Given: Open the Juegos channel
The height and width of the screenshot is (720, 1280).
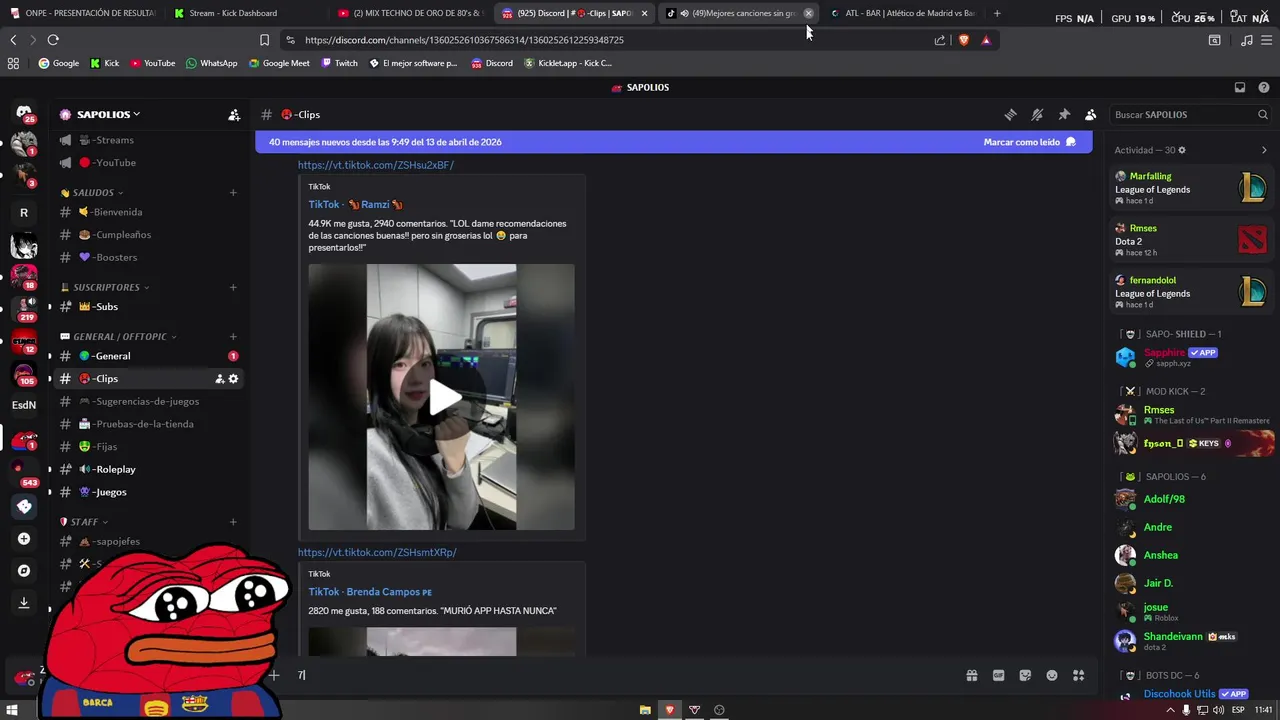Looking at the screenshot, I should (148, 492).
